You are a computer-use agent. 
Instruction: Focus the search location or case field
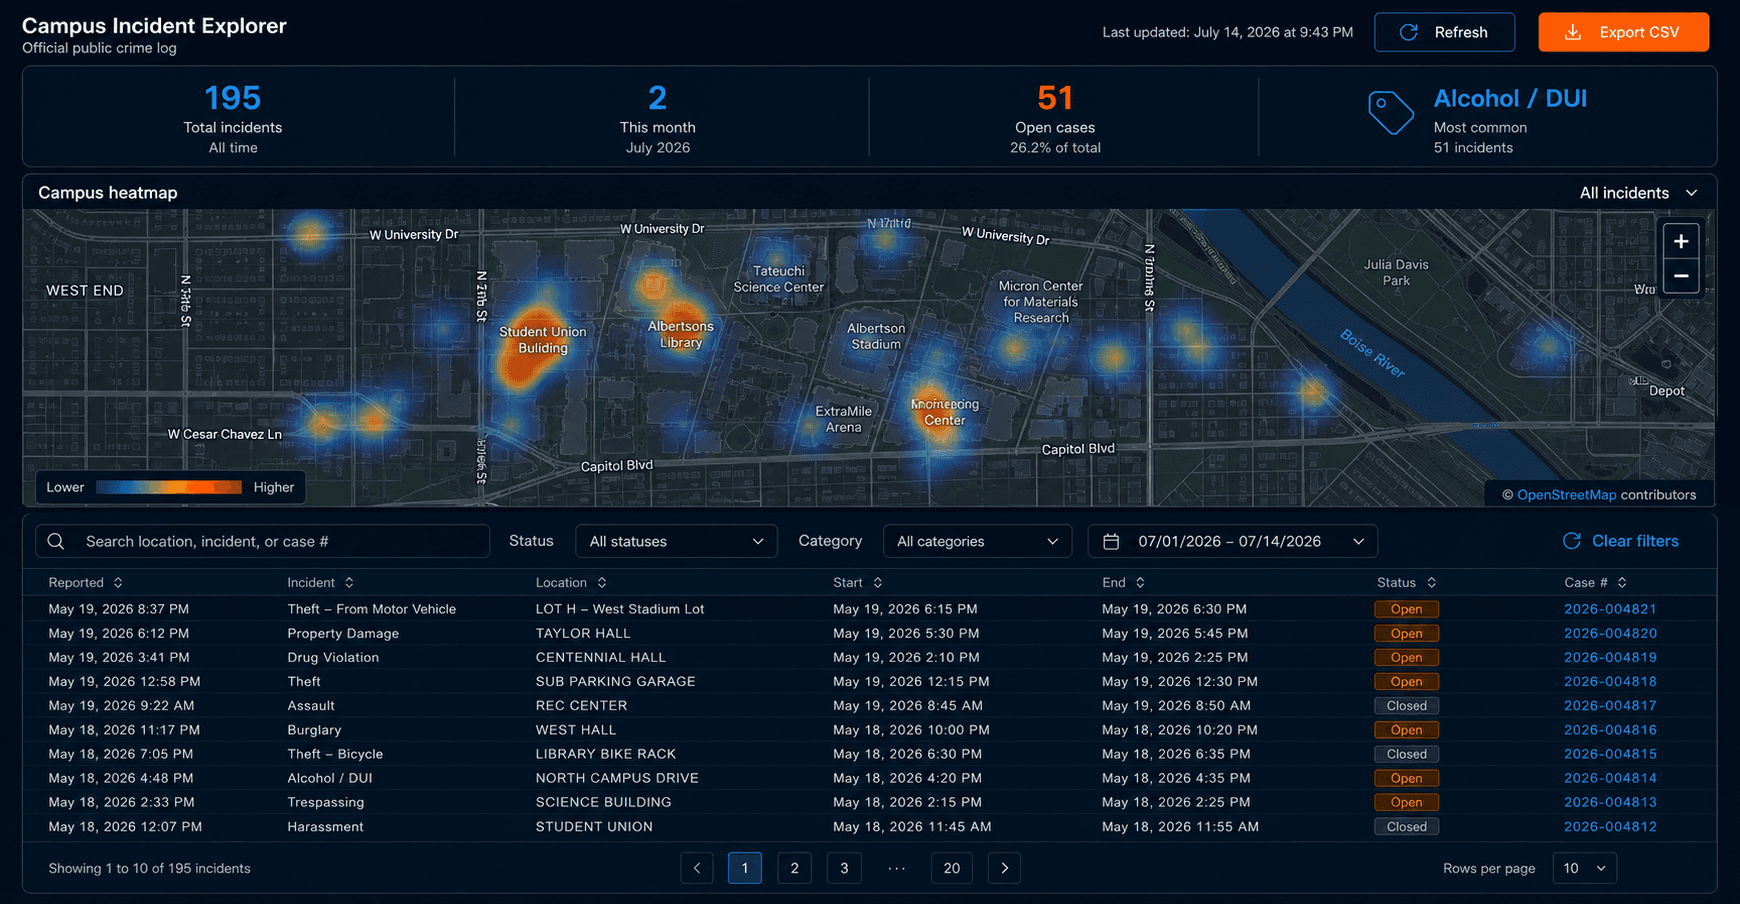click(x=263, y=541)
